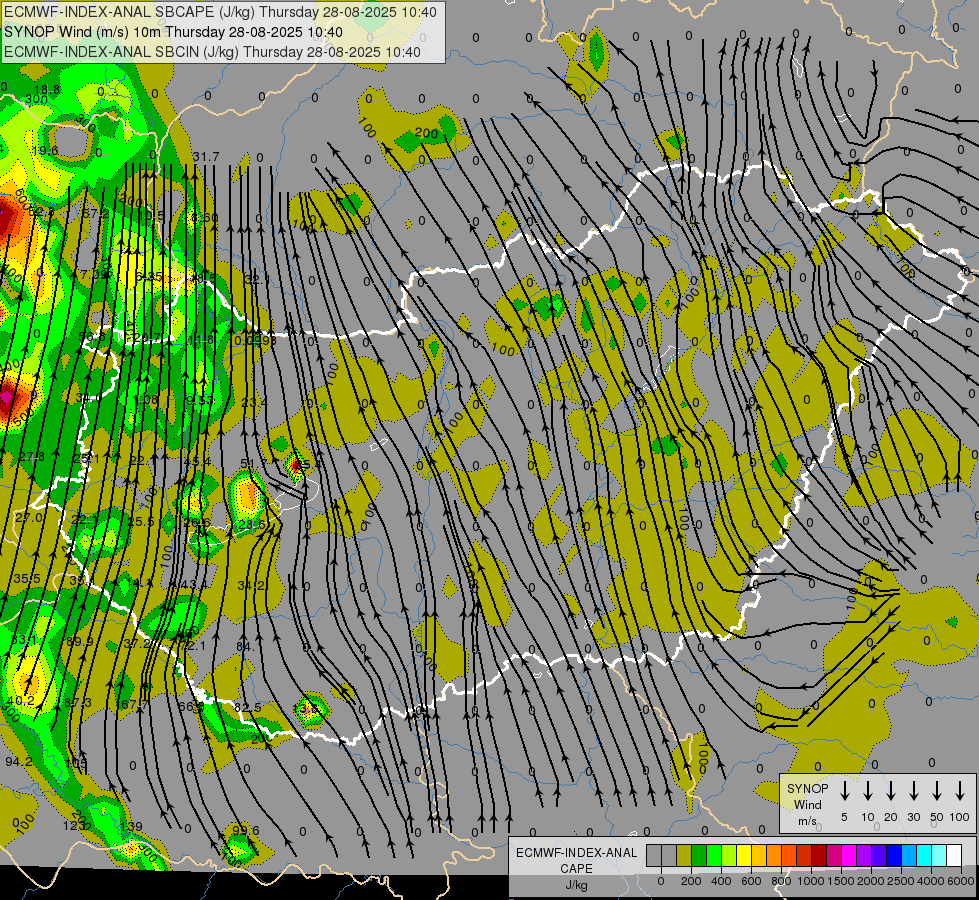Click the 200 contour label on the northern map patch
Image resolution: width=979 pixels, height=900 pixels.
coord(426,132)
